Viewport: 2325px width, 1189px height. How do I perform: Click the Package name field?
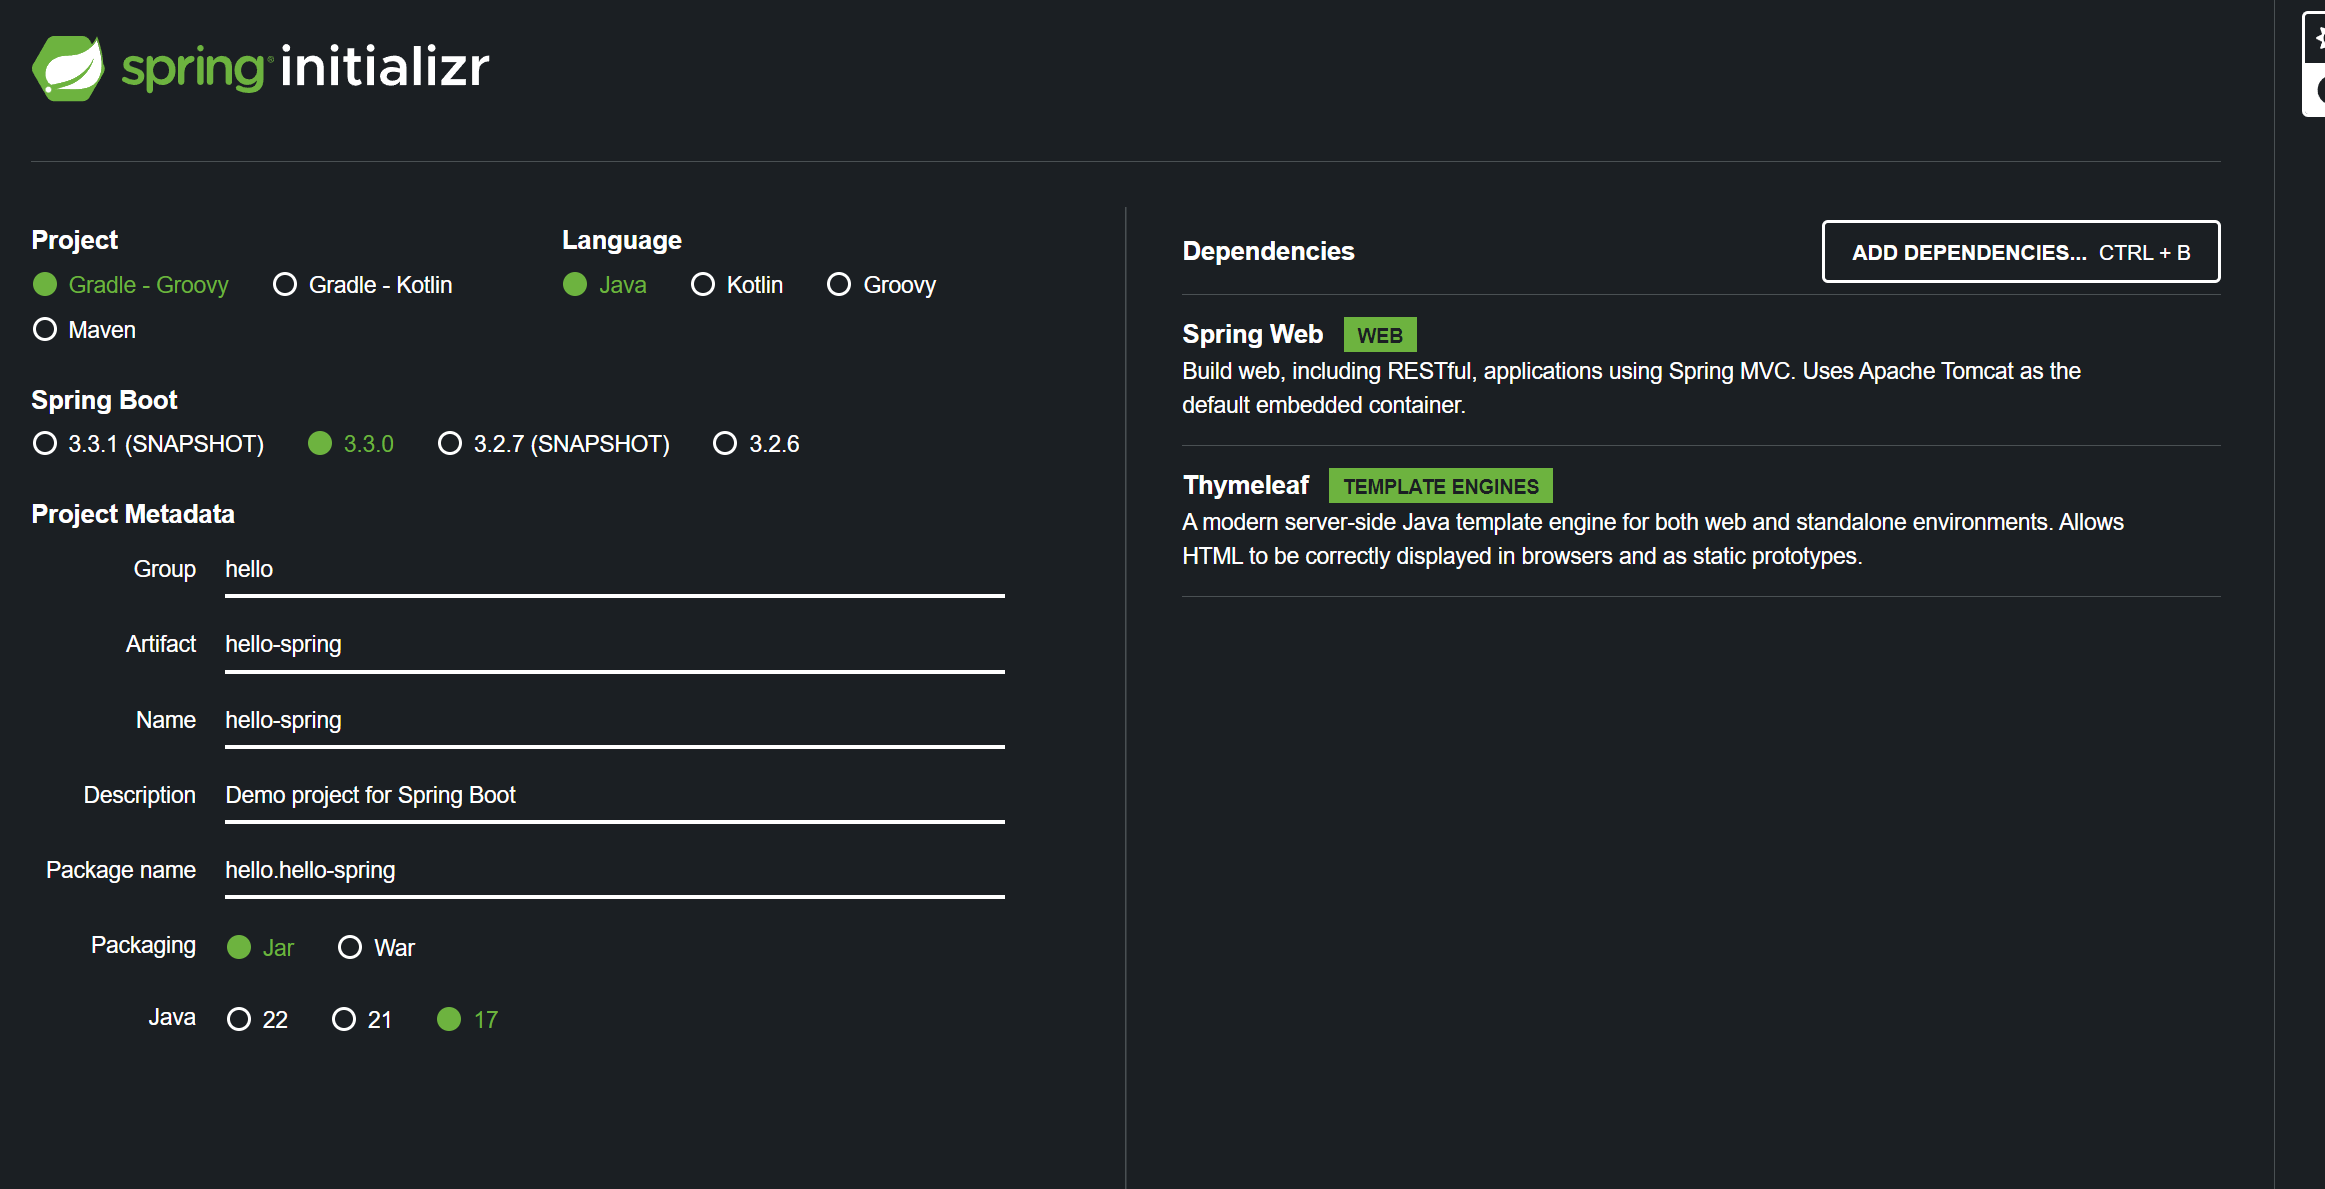614,871
